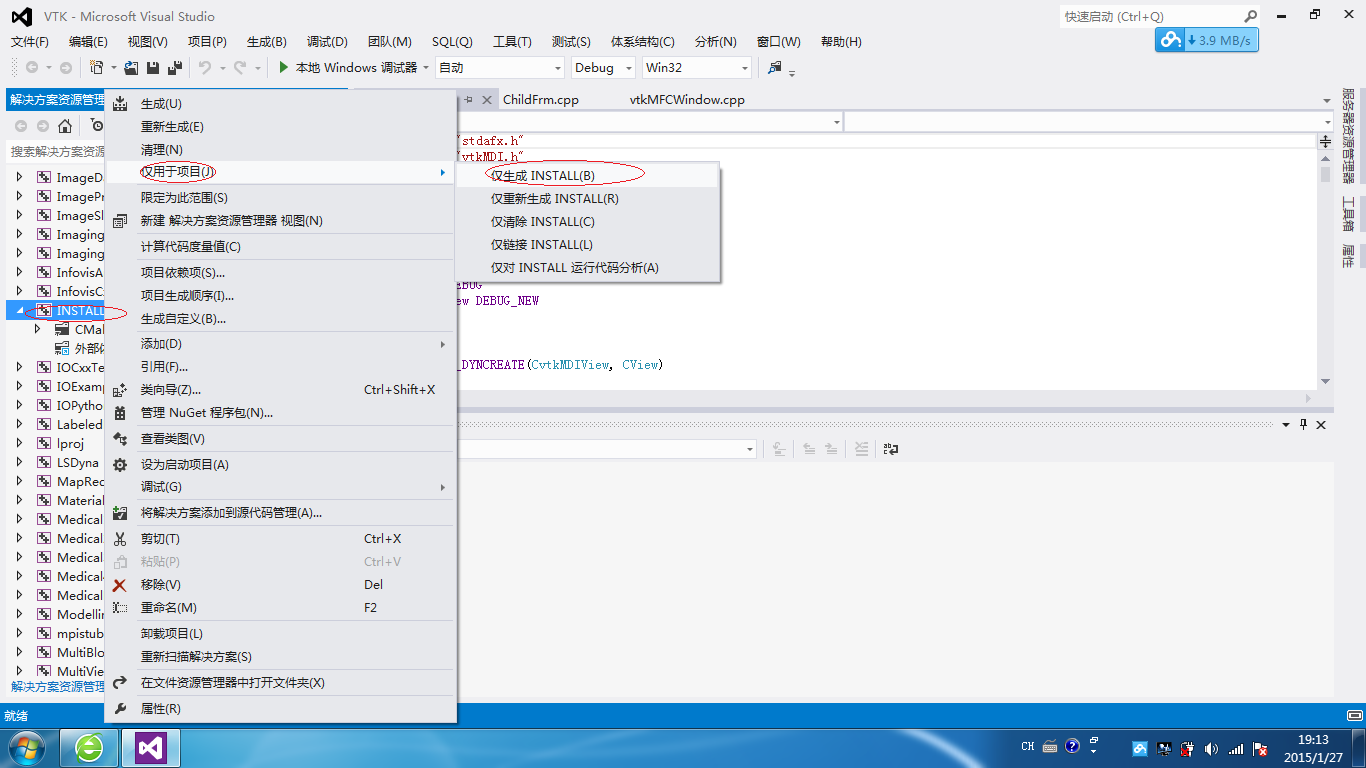Click the gear icon beside 设为启动项目(A)

120,465
